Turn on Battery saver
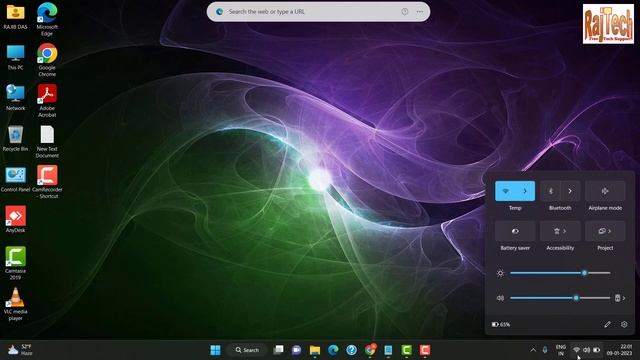The width and height of the screenshot is (640, 360). (x=515, y=231)
